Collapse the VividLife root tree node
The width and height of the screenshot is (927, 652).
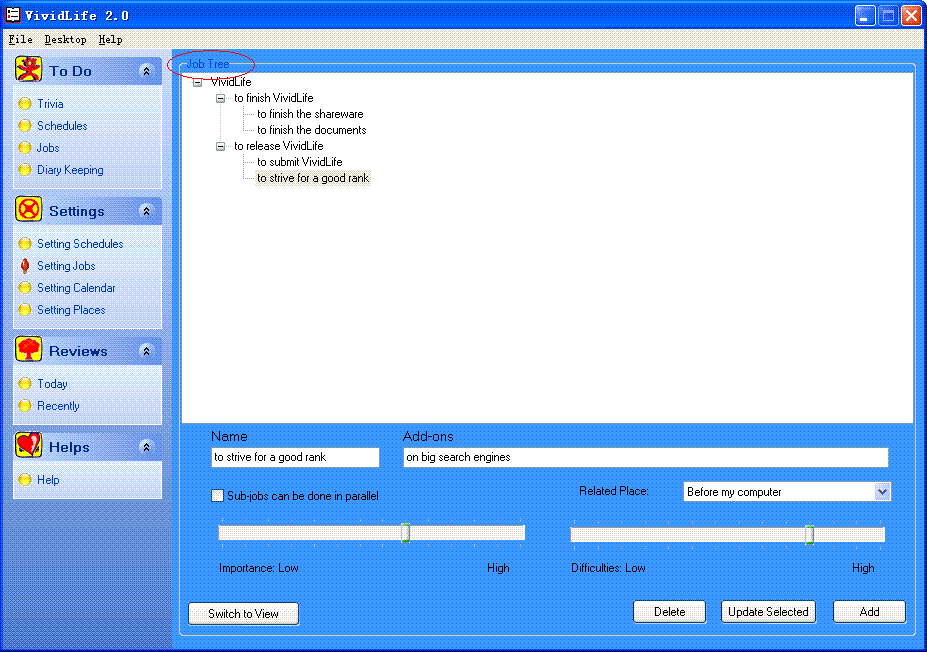[197, 83]
